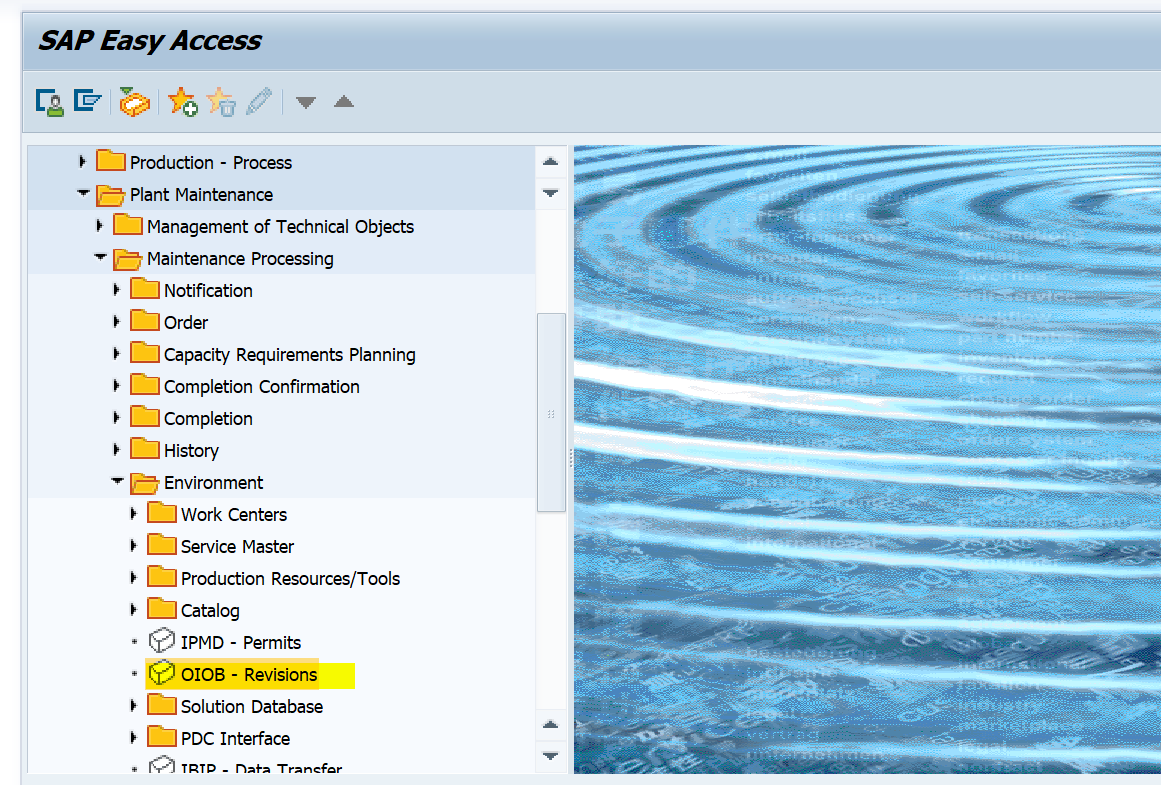Expand the Completion node arrow

(116, 417)
